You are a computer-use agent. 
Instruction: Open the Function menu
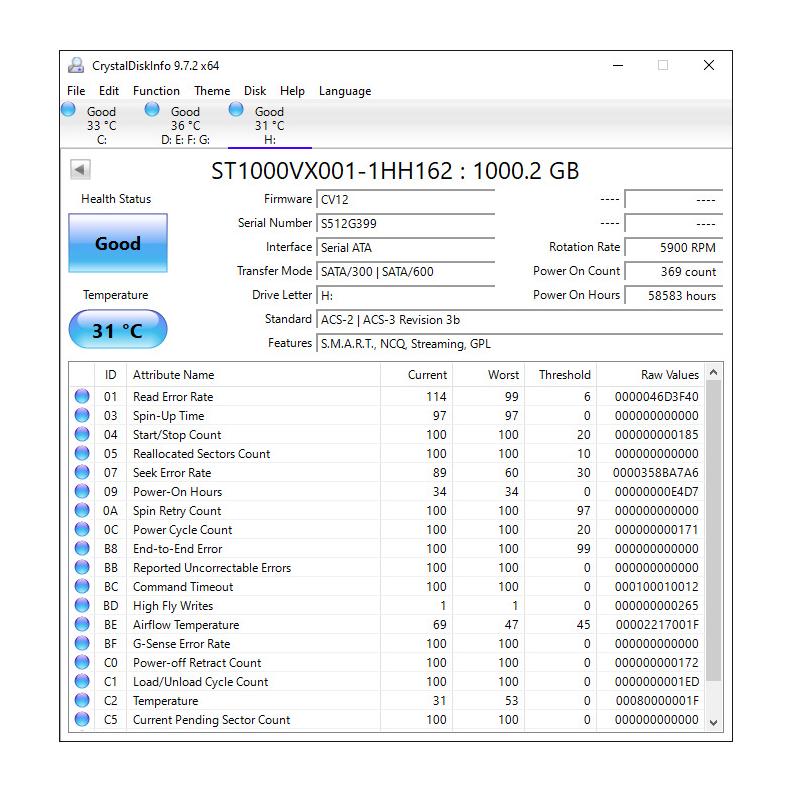pyautogui.click(x=156, y=91)
